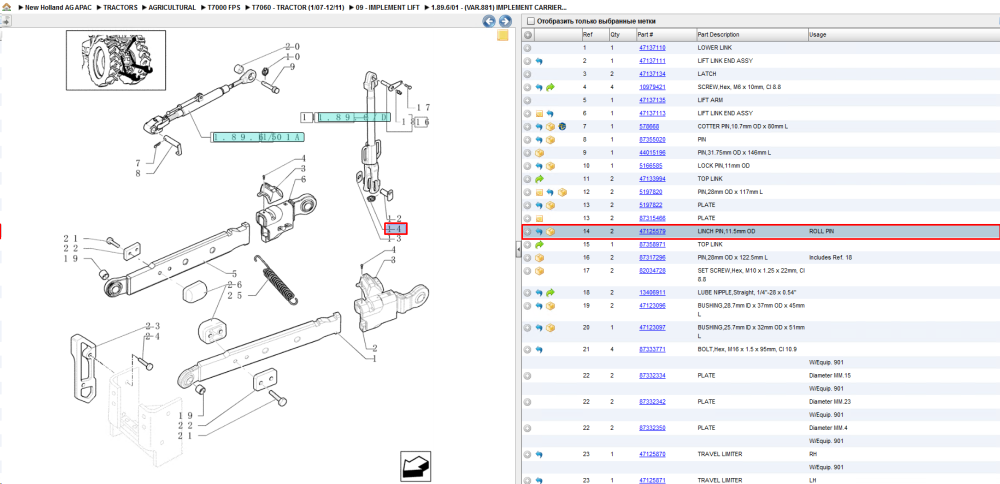Image resolution: width=1000 pixels, height=484 pixels.
Task: Click blue arrow icon for part 10979421
Action: click(539, 87)
